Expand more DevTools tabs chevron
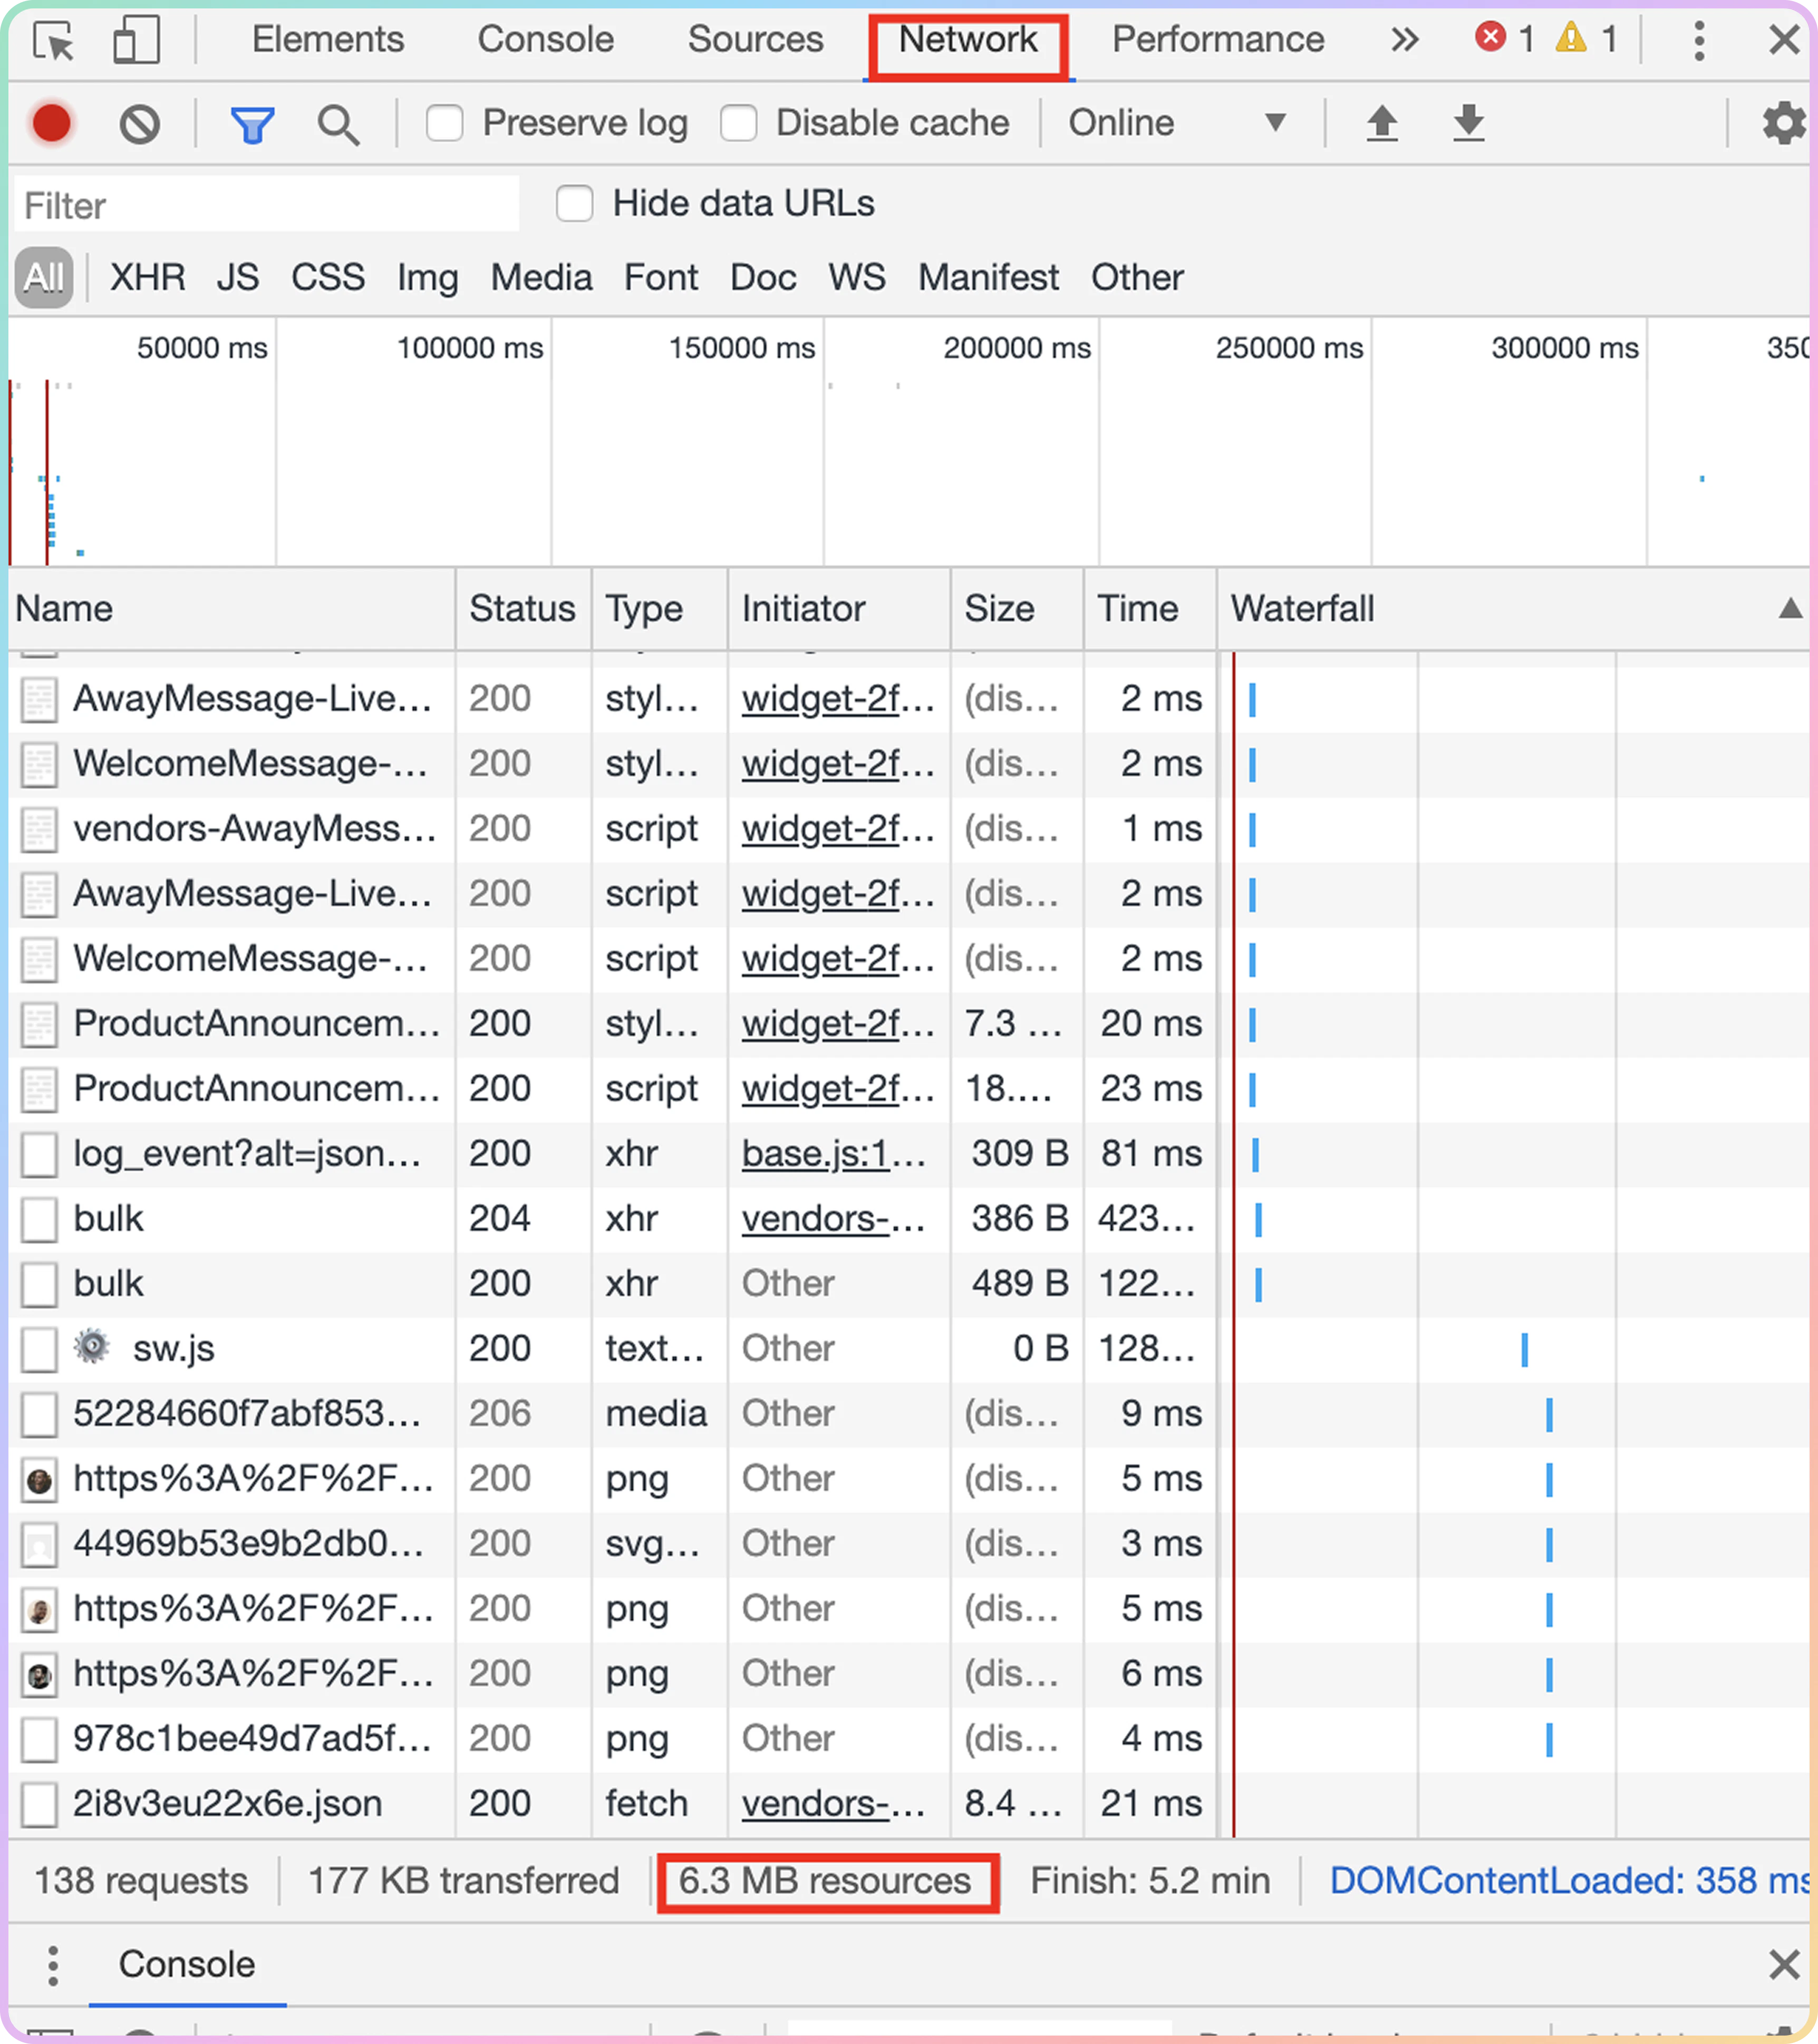1818x2044 pixels. [1404, 40]
